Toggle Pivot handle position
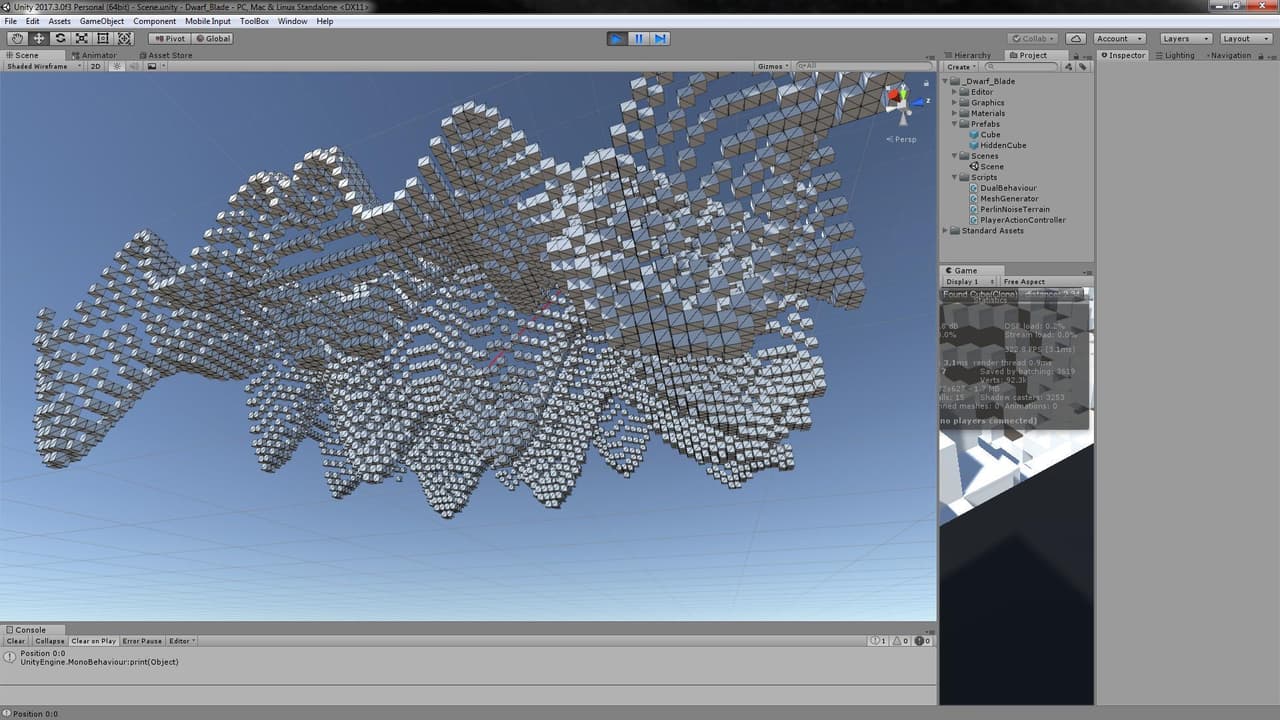The image size is (1280, 720). click(x=169, y=38)
